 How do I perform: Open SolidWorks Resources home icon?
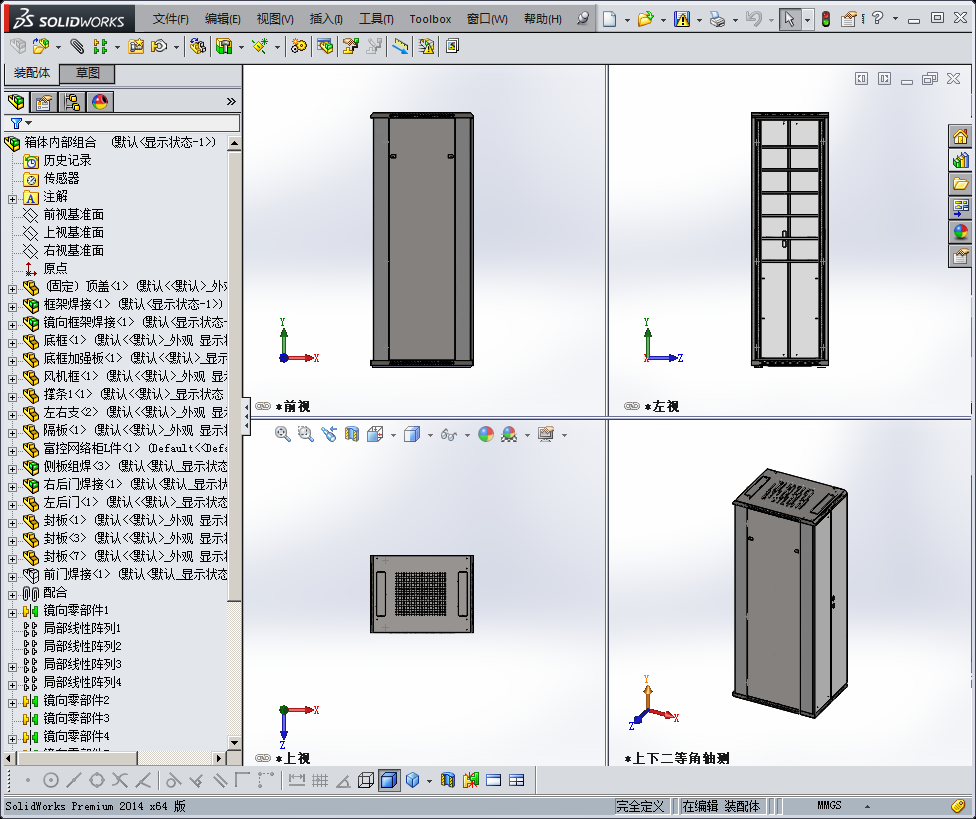tap(960, 137)
